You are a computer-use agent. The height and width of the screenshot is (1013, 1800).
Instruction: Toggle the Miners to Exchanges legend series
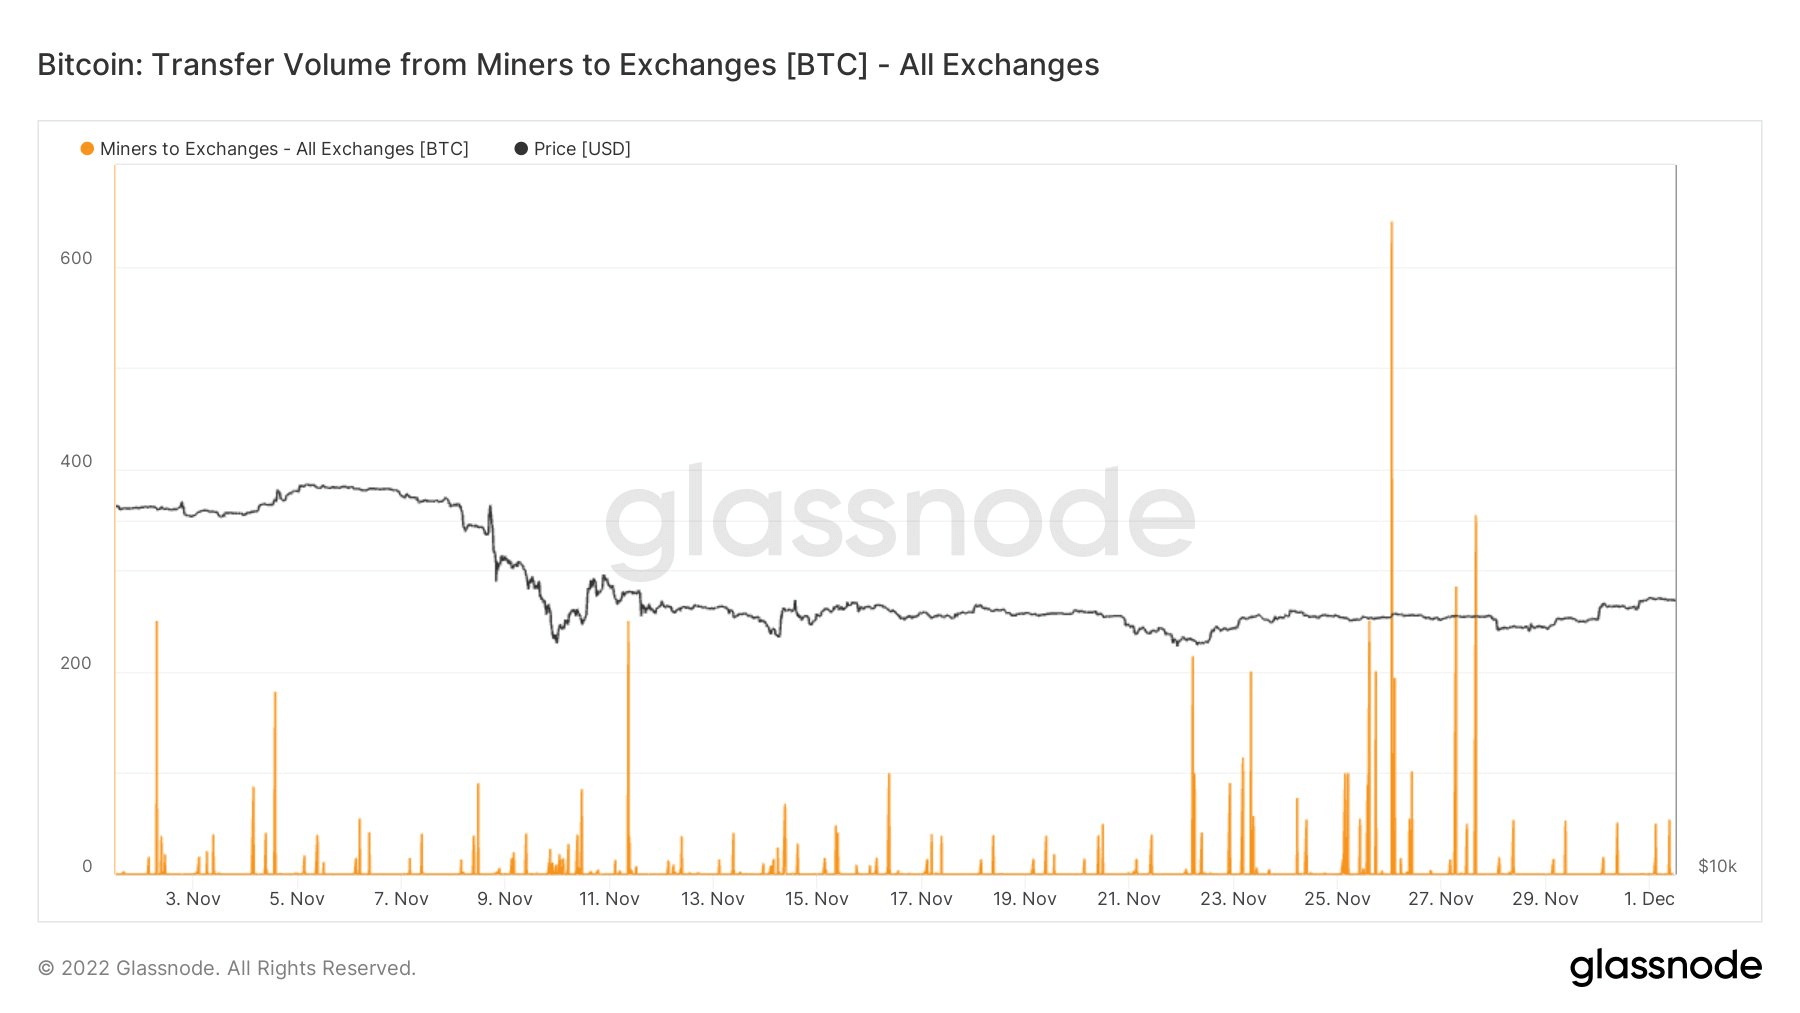point(284,149)
